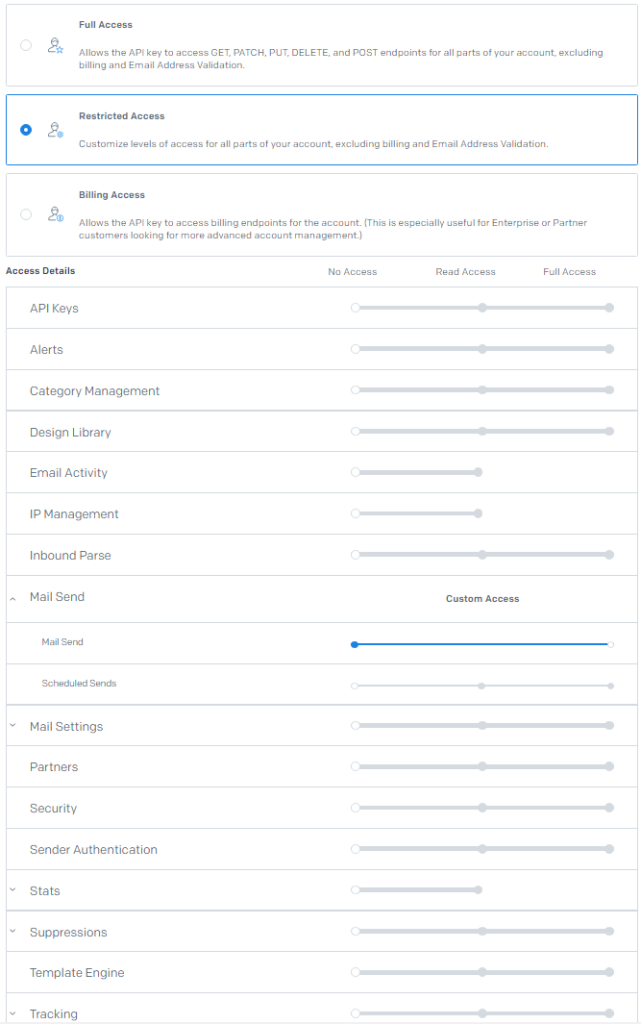Expand the Tracking section chevron
641x1024 pixels.
(12, 1014)
